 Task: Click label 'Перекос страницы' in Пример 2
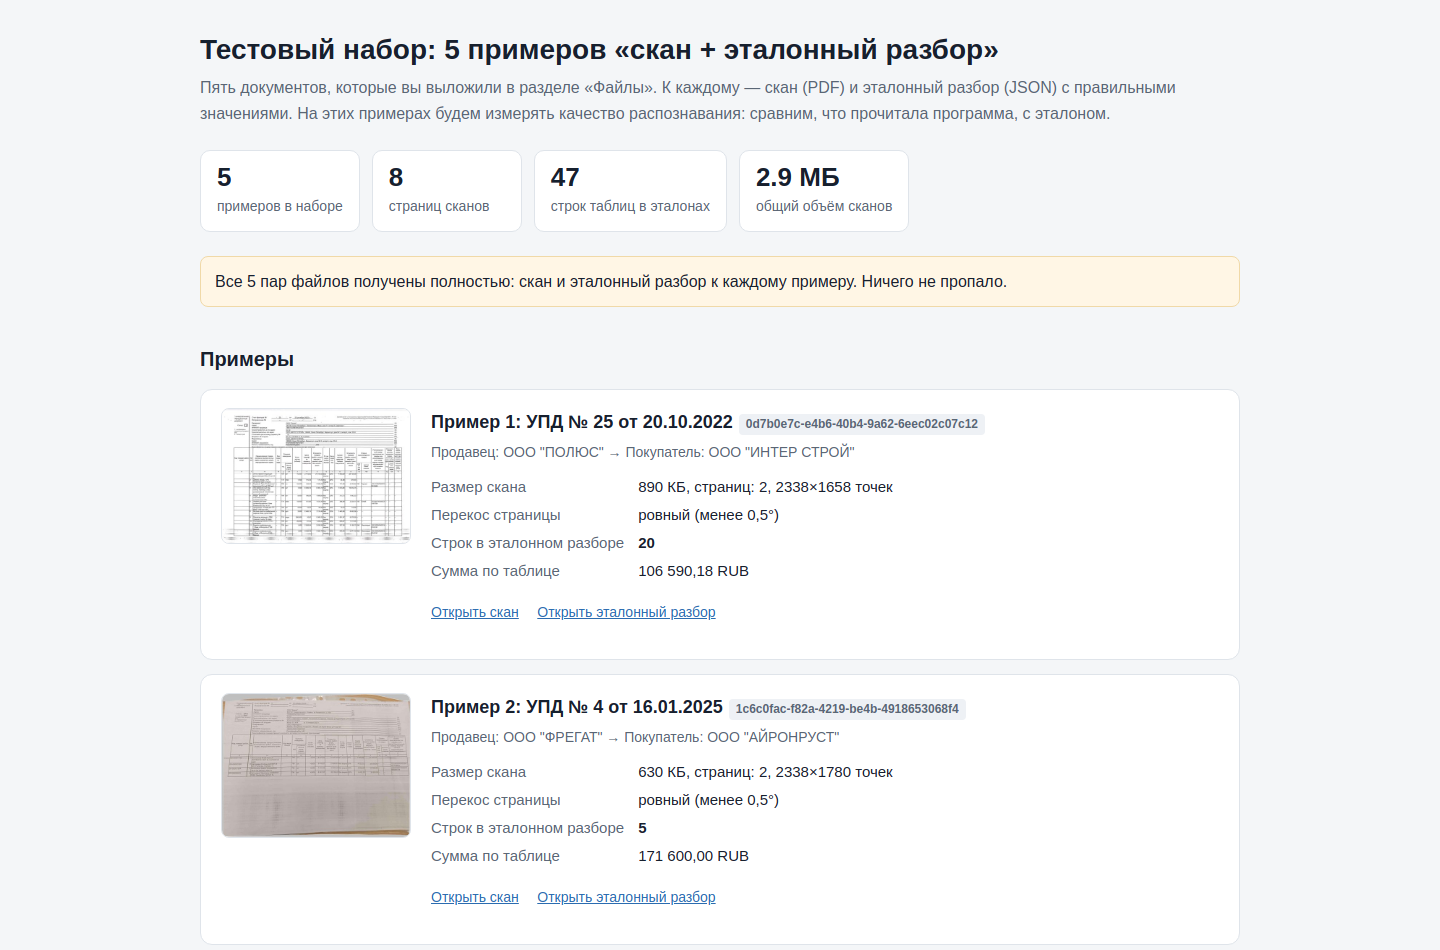click(x=496, y=800)
